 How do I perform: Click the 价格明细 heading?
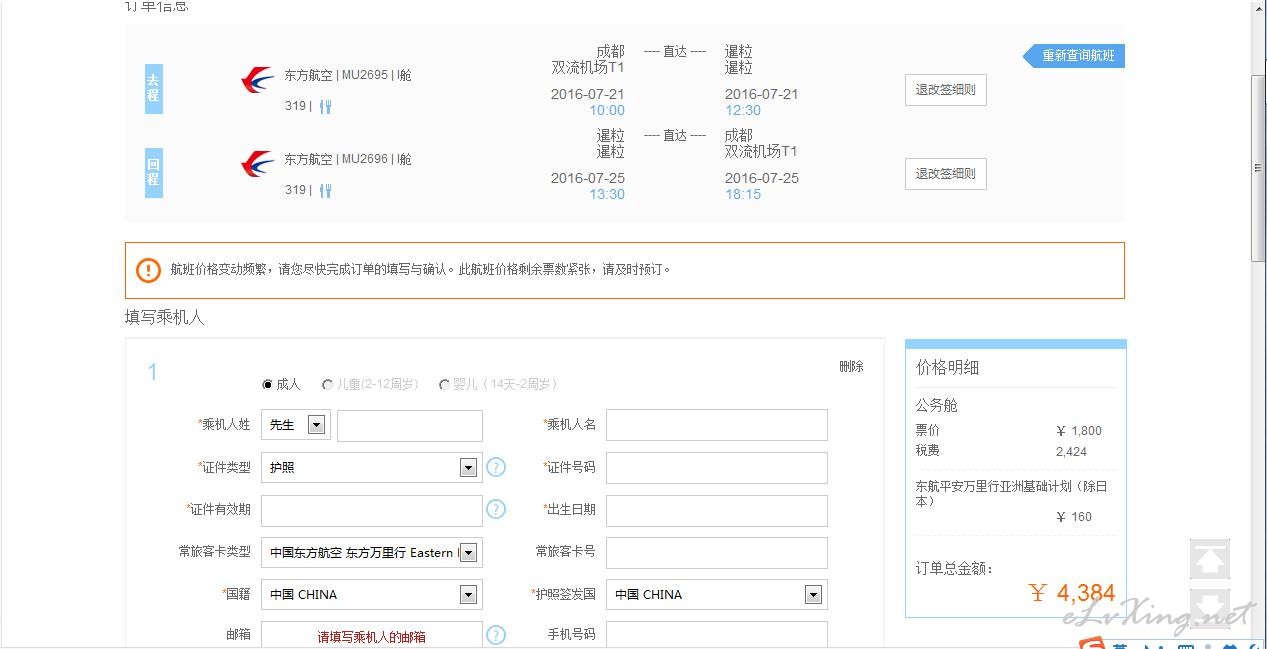(x=947, y=367)
